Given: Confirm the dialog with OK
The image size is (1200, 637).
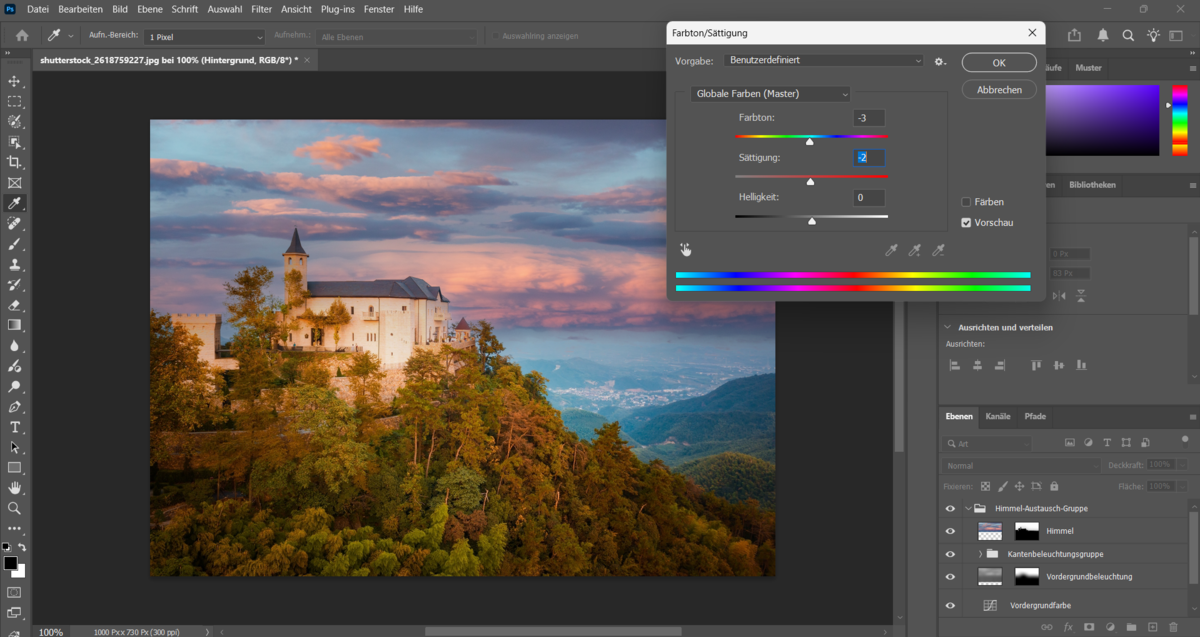Looking at the screenshot, I should click(998, 61).
